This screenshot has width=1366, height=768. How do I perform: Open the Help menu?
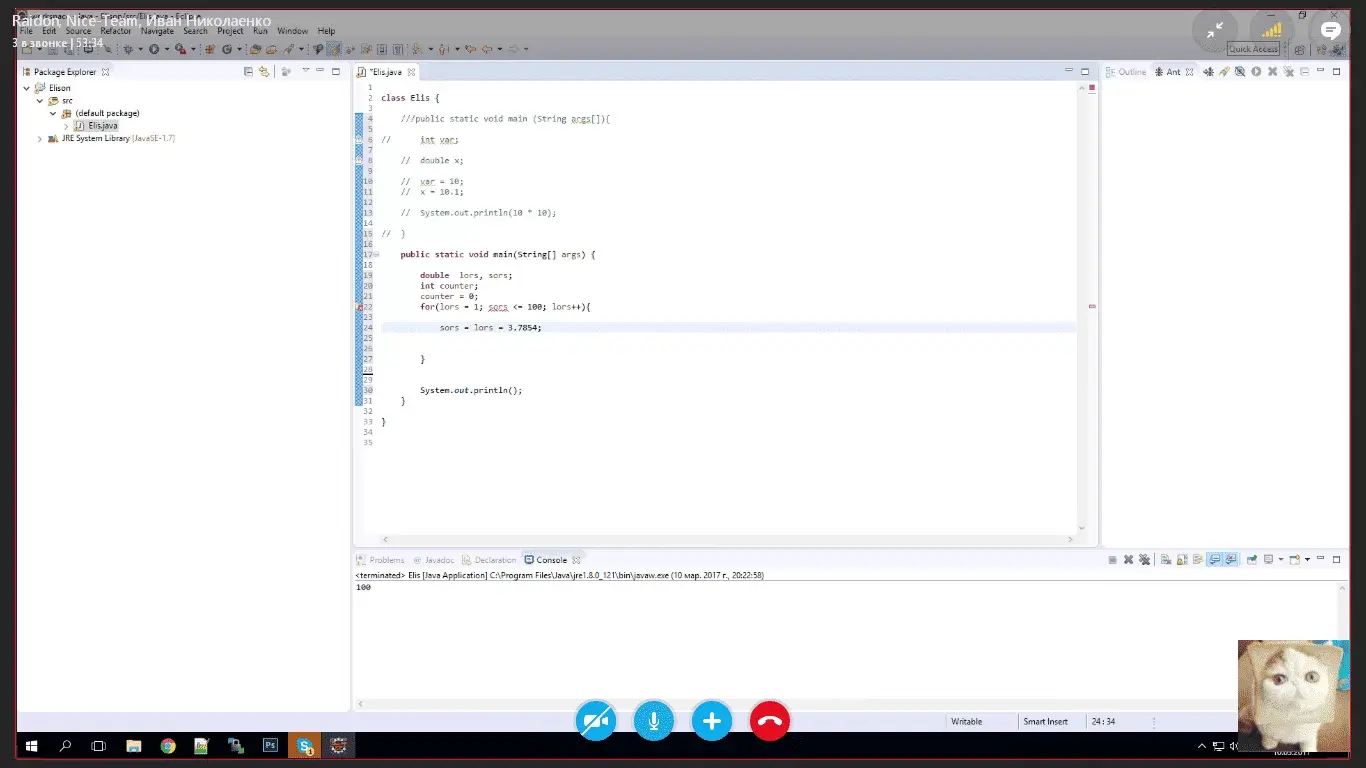coord(326,31)
